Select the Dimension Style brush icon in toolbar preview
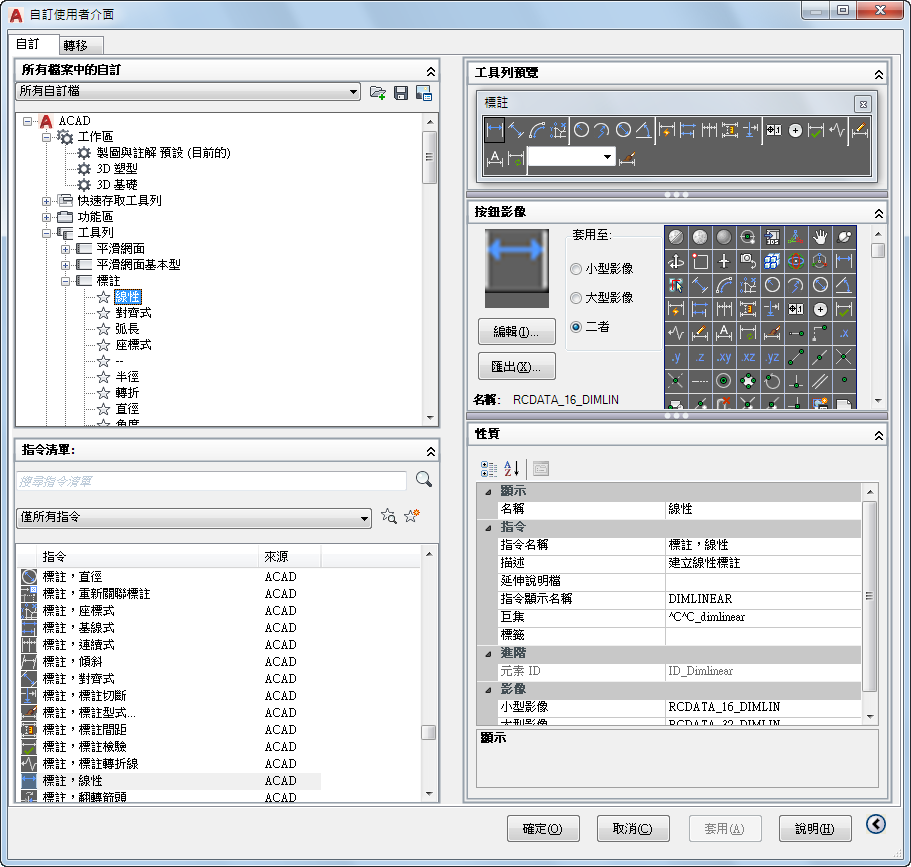Viewport: 911px width, 867px height. (627, 157)
